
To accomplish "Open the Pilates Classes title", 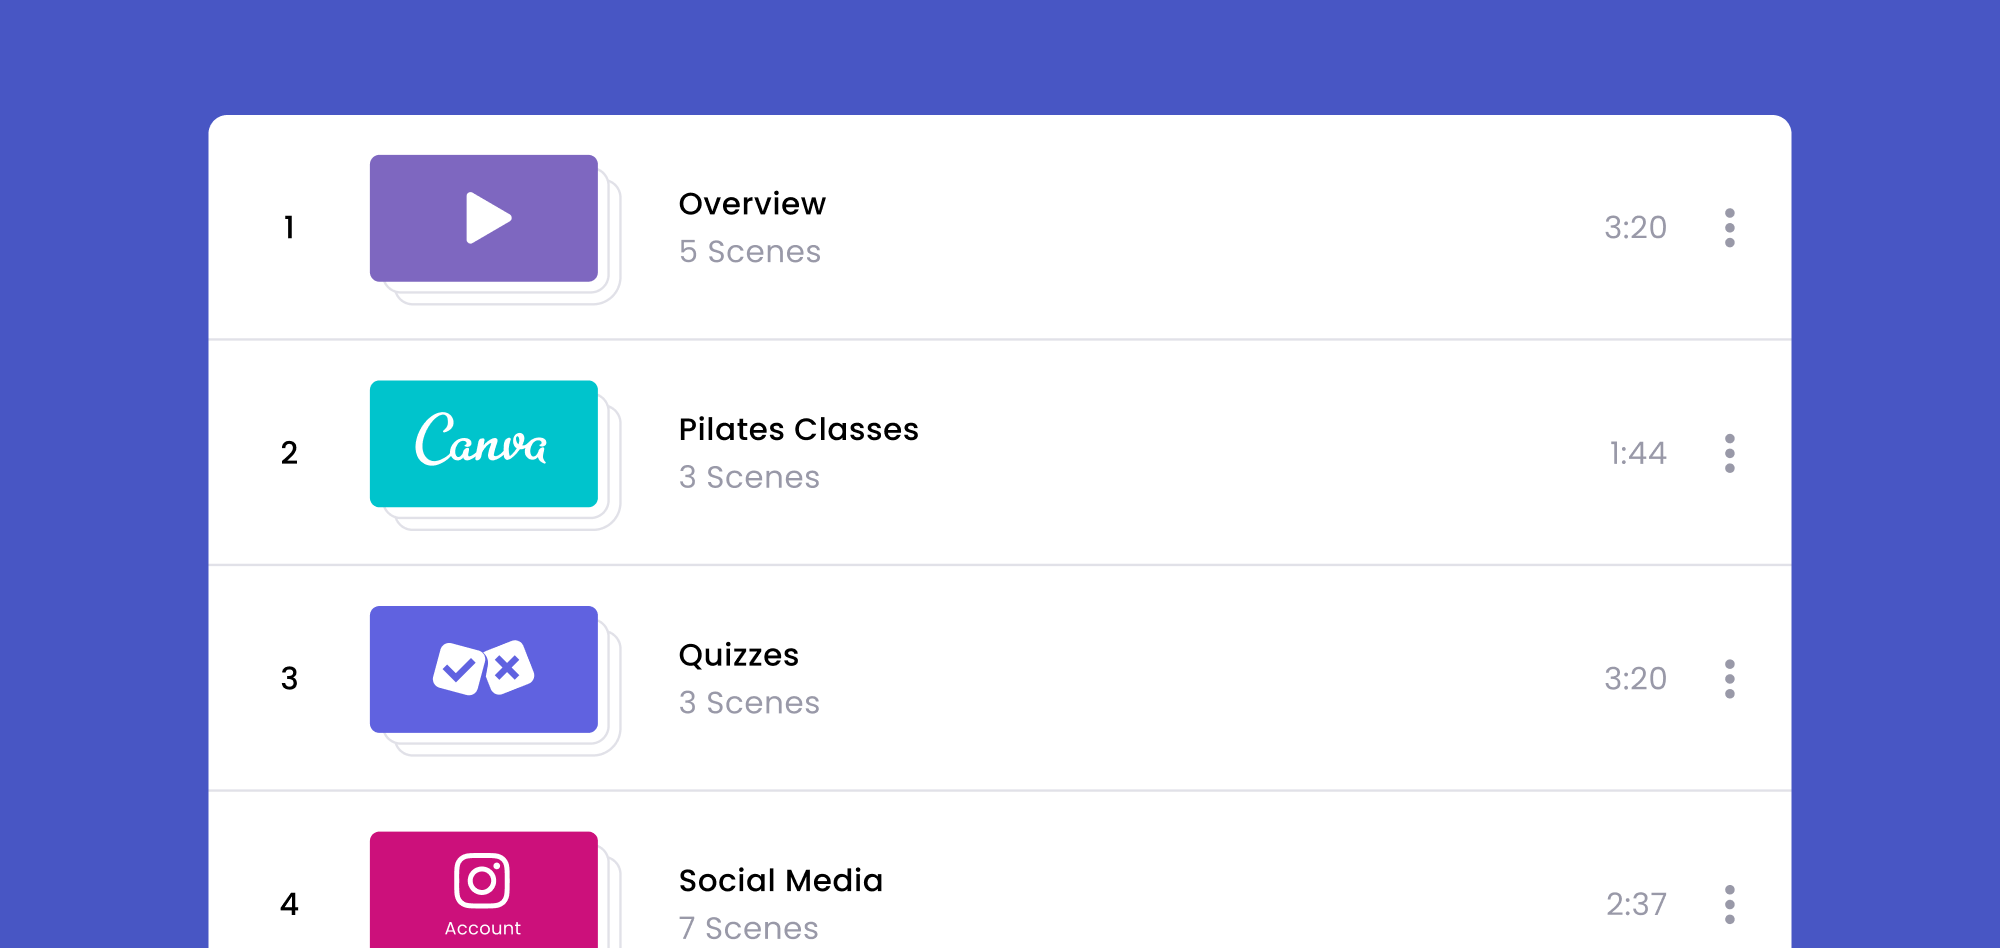I will [798, 430].
